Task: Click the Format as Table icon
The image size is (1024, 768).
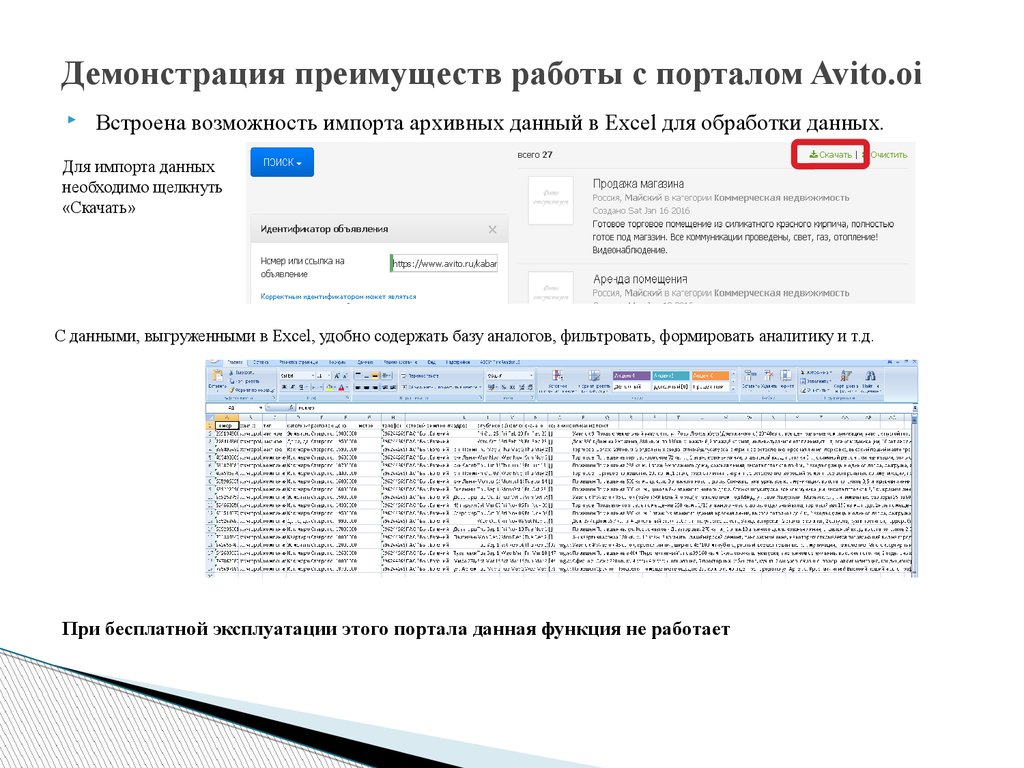Action: tap(594, 376)
